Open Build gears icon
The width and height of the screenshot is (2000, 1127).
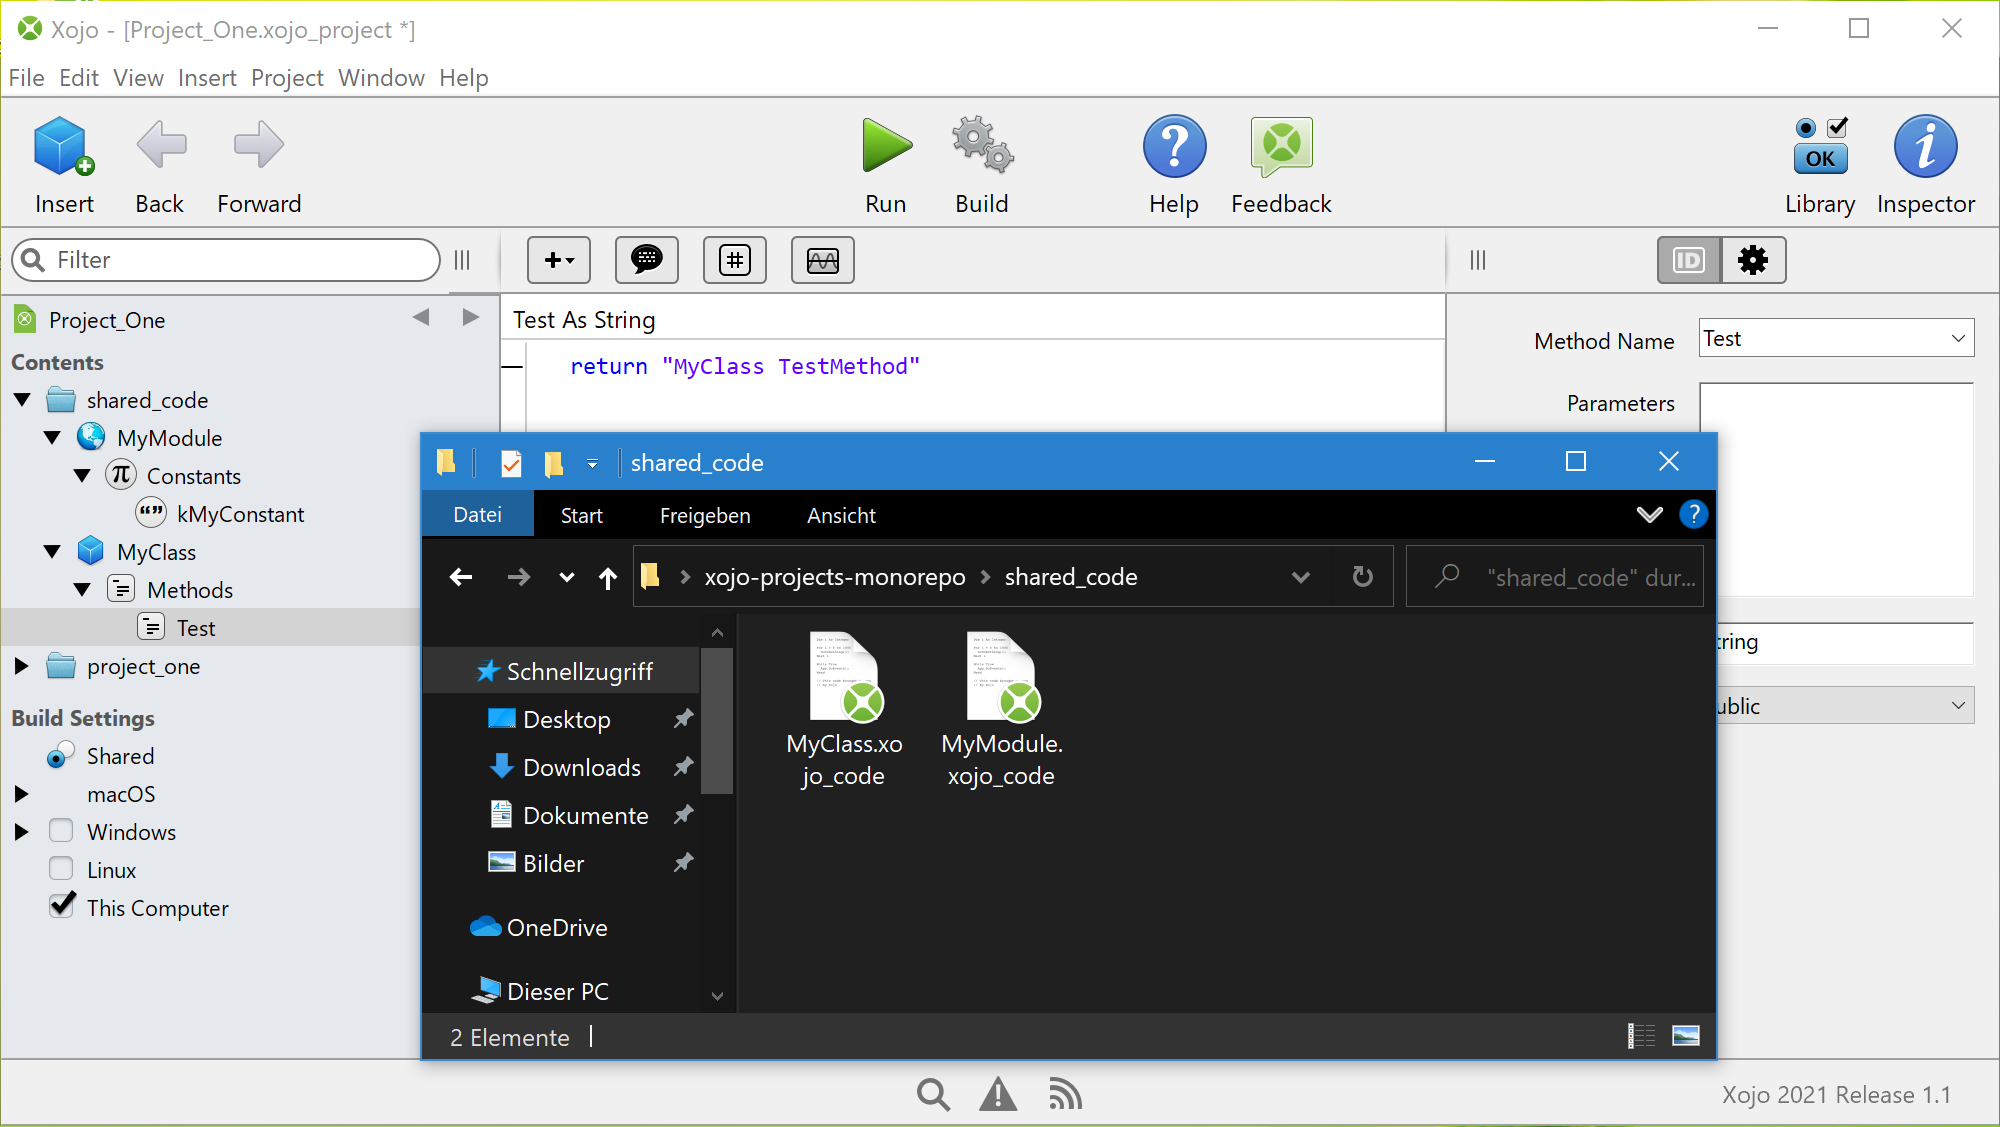[982, 146]
